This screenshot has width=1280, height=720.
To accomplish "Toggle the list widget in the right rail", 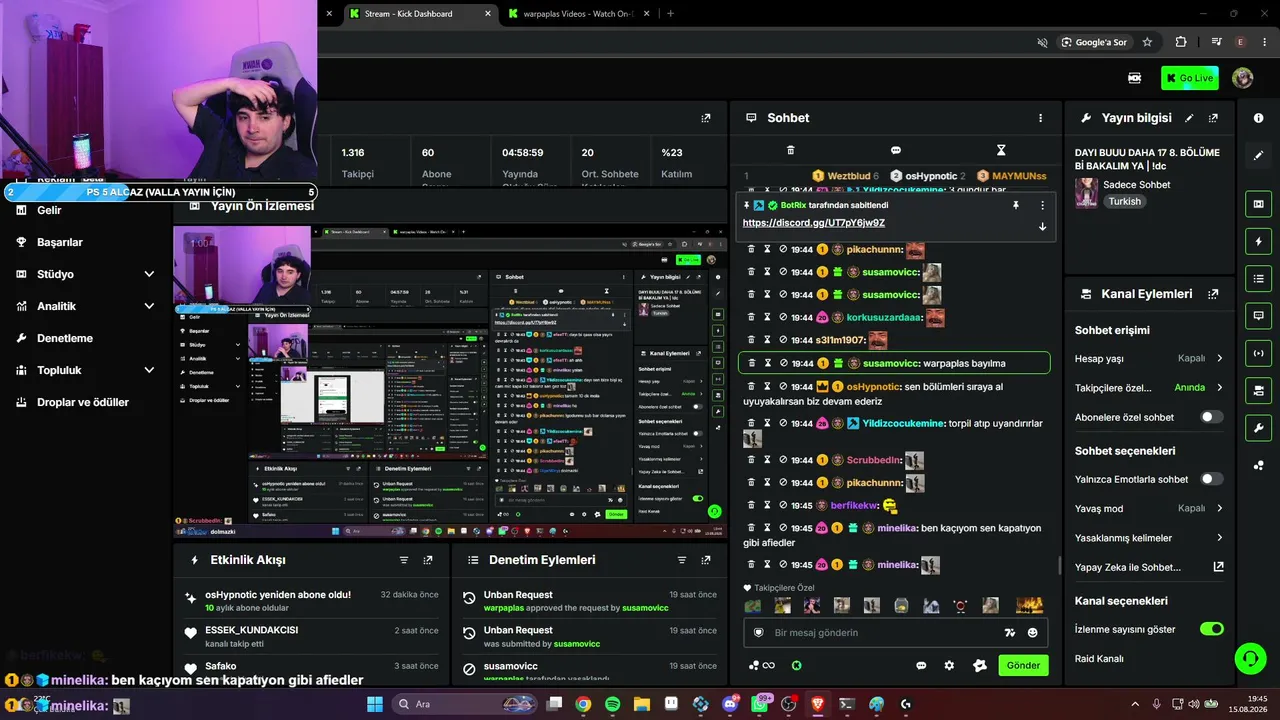I will [x=1258, y=278].
